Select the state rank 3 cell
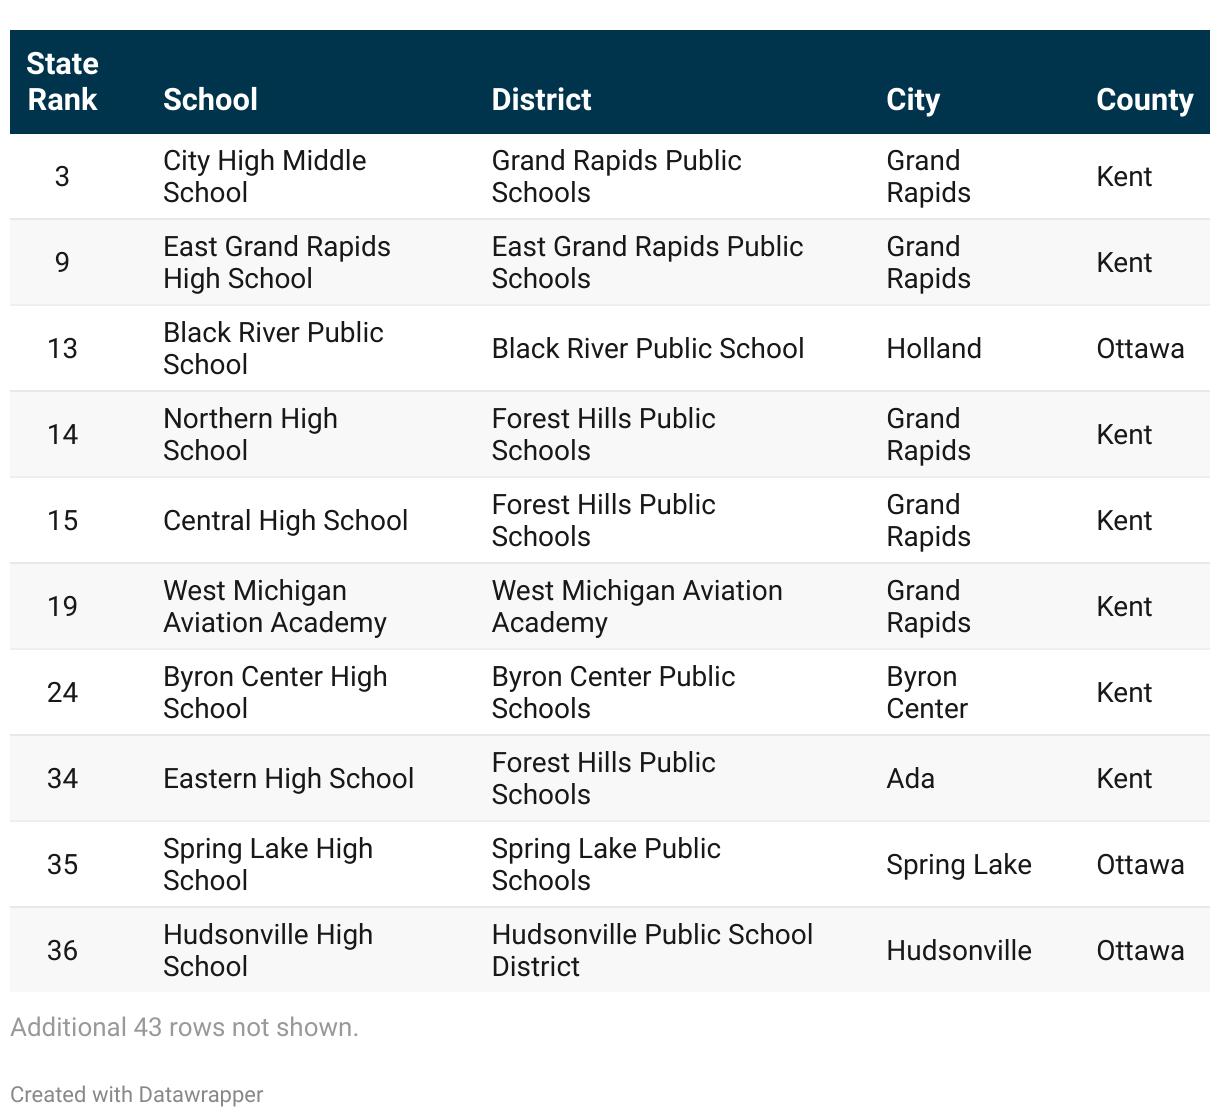The height and width of the screenshot is (1118, 1220). [62, 176]
